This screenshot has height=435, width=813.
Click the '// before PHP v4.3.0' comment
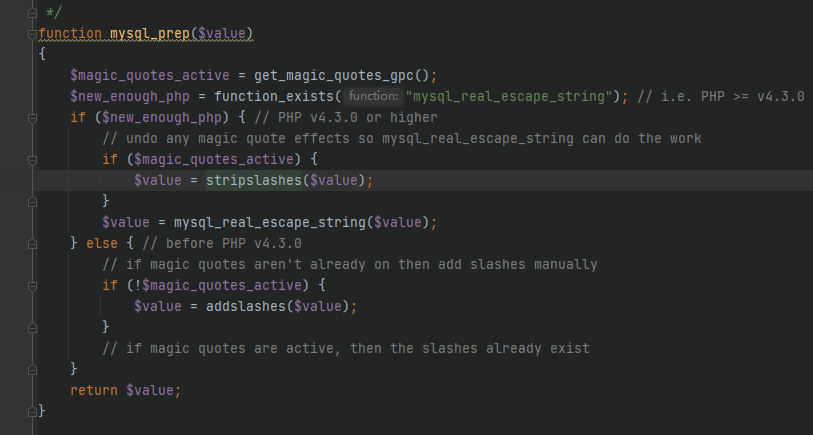(x=222, y=244)
